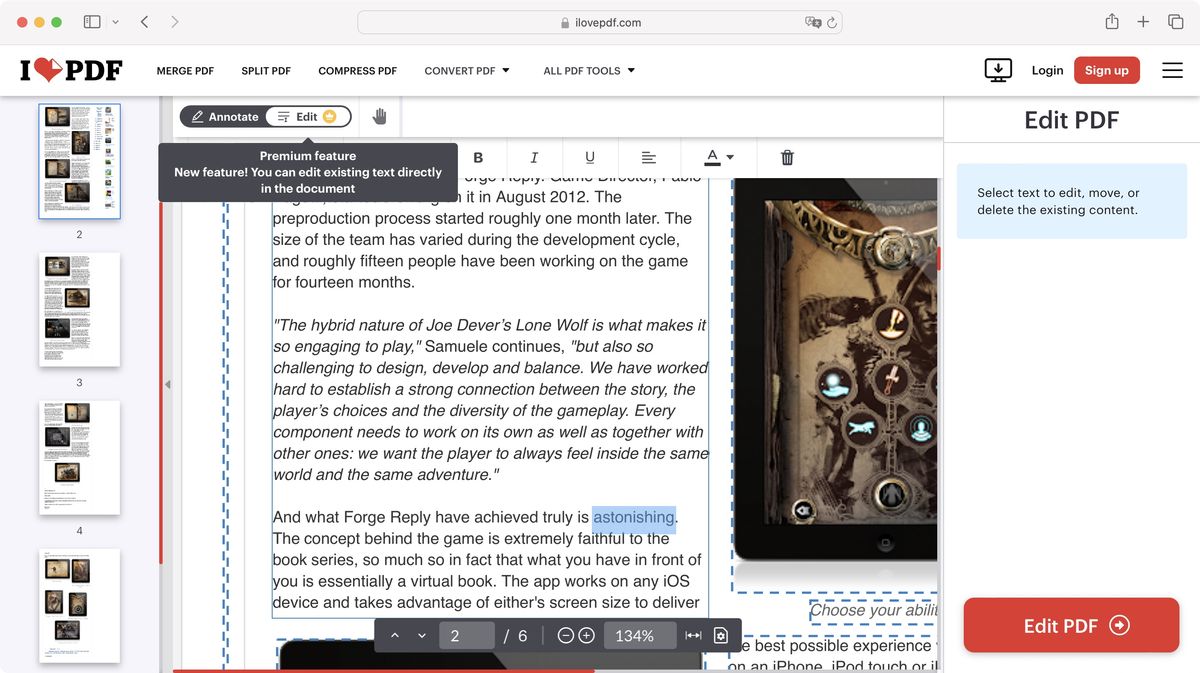Open page 3 from the thumbnail panel
The height and width of the screenshot is (673, 1200).
pyautogui.click(x=79, y=310)
